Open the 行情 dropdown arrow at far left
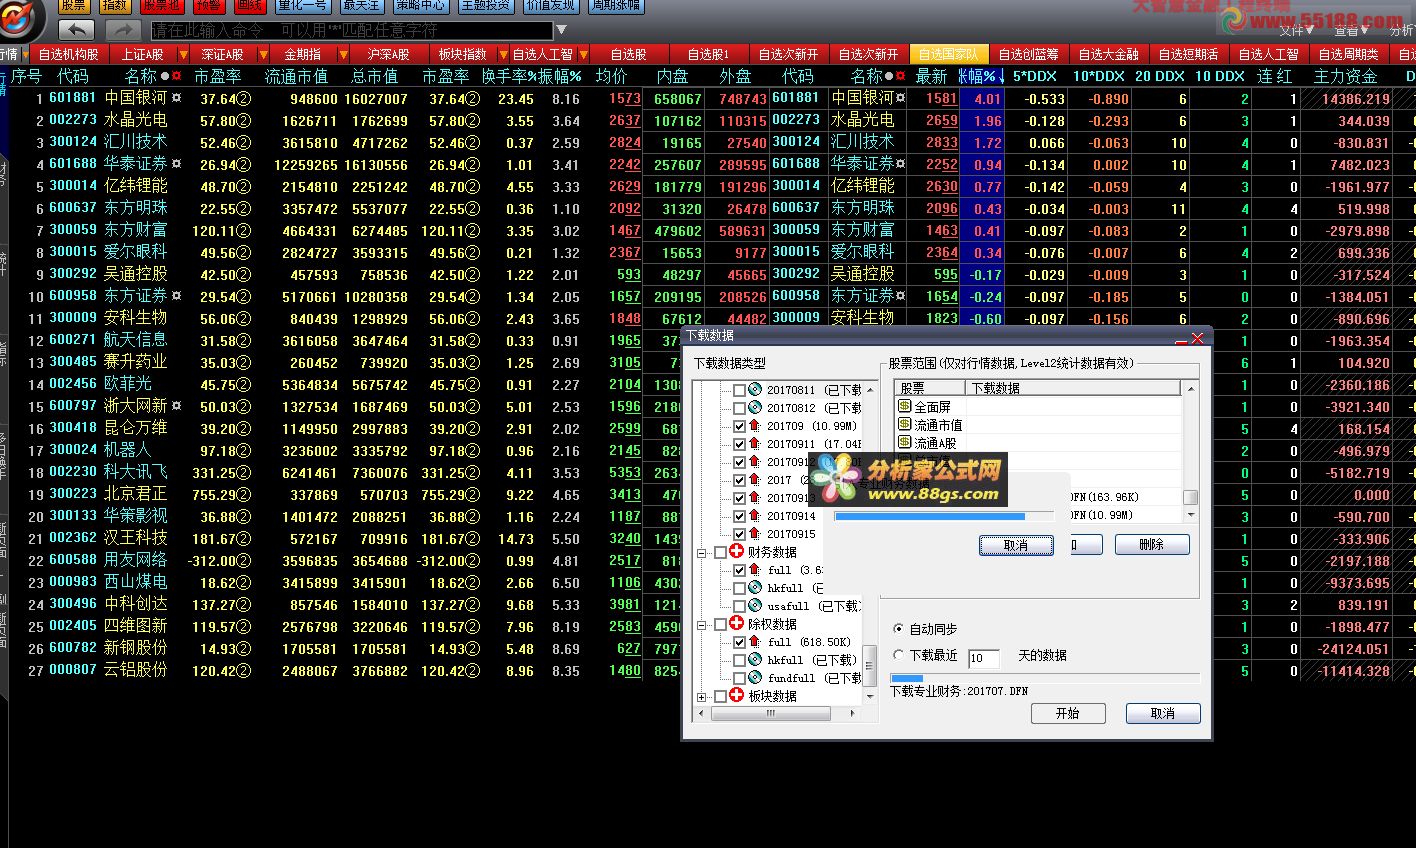The width and height of the screenshot is (1416, 848). tap(24, 54)
